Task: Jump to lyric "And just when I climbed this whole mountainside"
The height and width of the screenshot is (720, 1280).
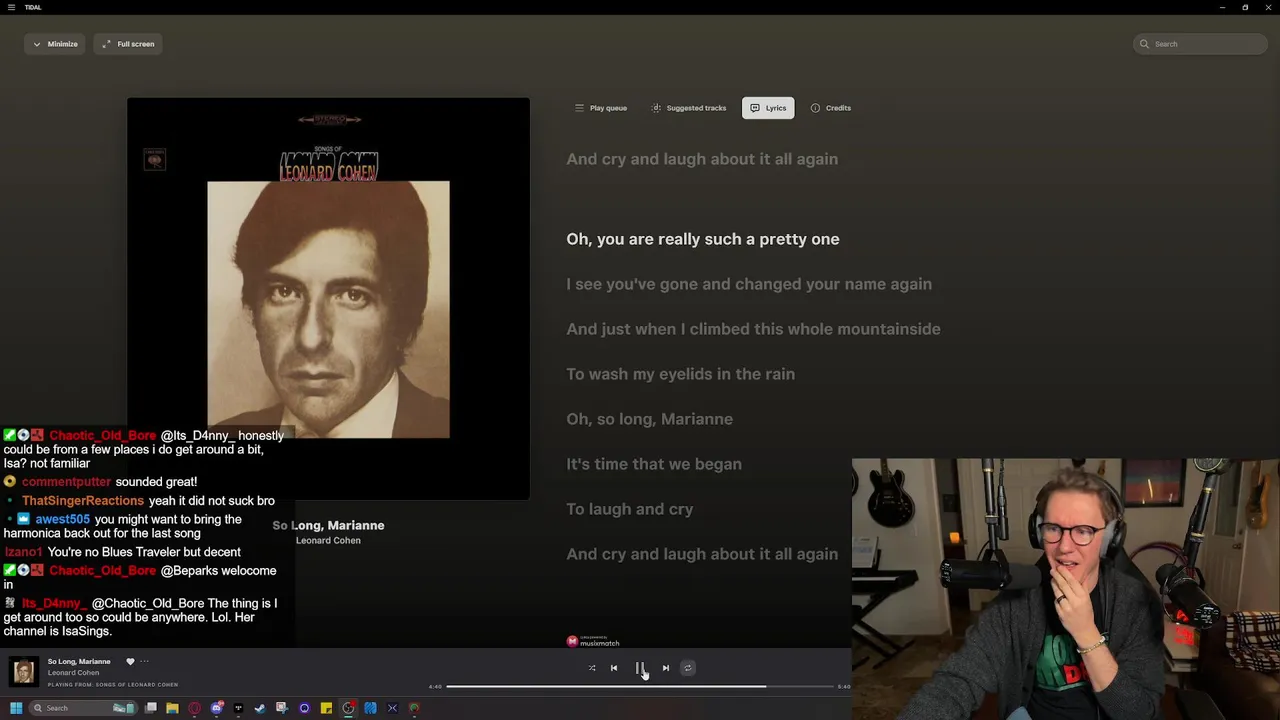Action: pyautogui.click(x=753, y=329)
